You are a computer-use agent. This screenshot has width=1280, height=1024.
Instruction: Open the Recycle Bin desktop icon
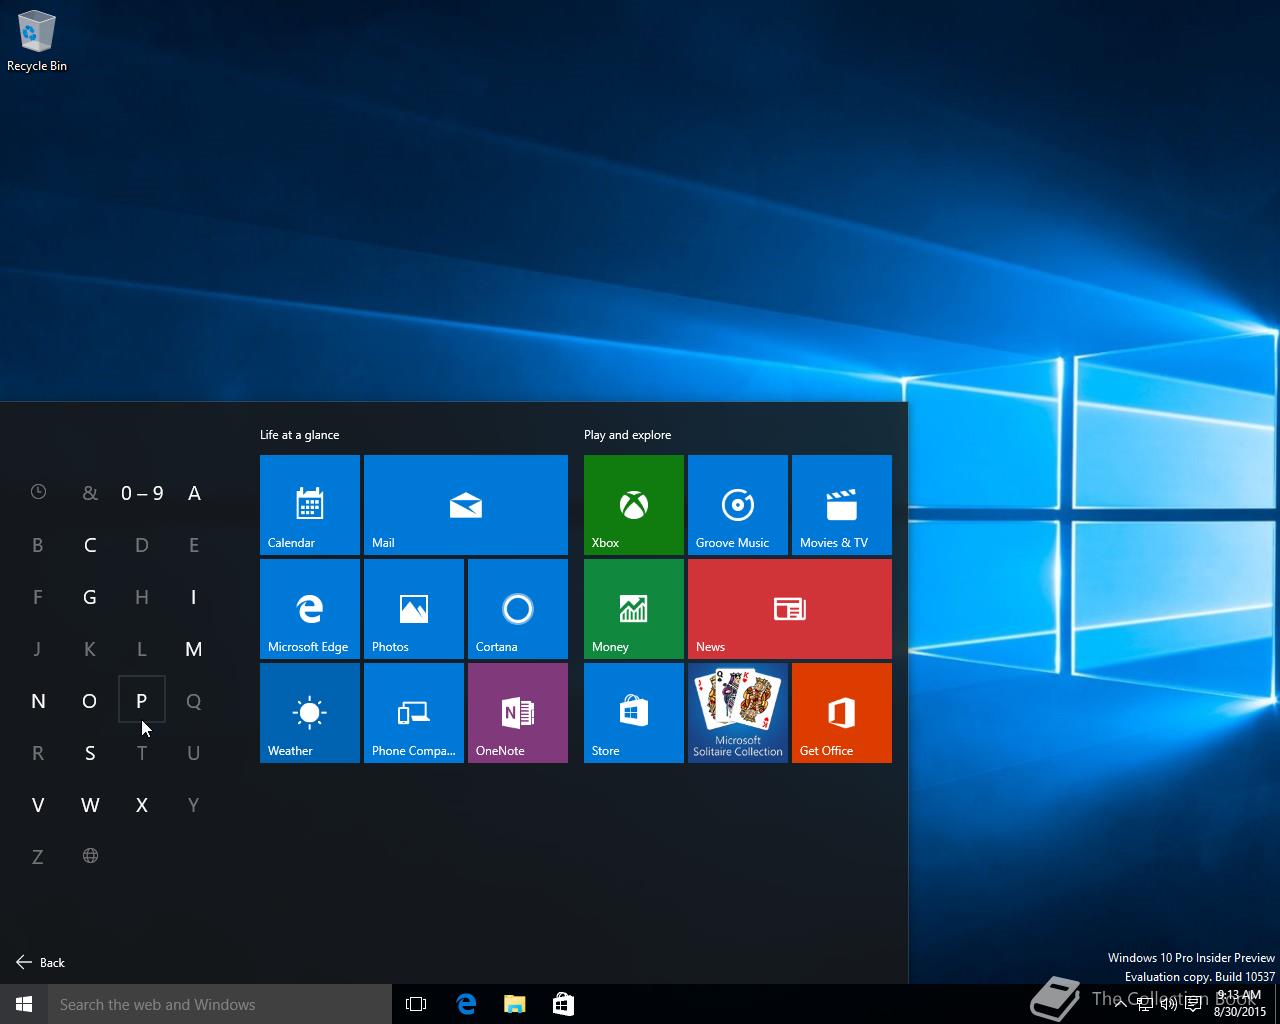pyautogui.click(x=36, y=42)
